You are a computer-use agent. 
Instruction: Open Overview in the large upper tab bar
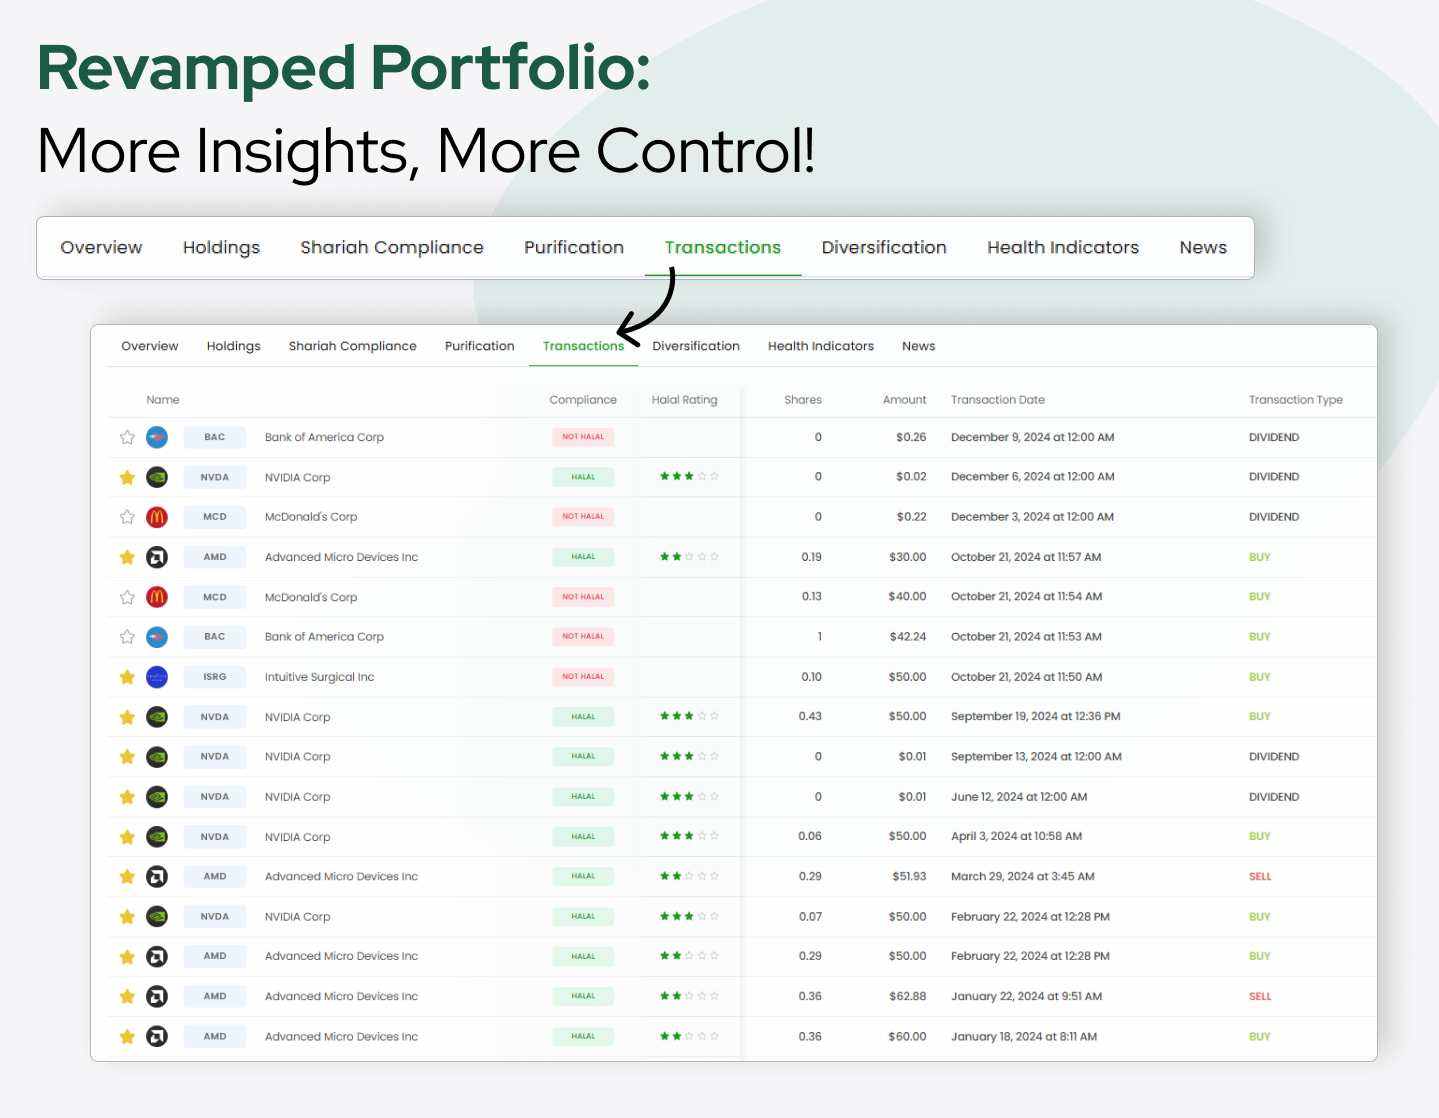101,247
